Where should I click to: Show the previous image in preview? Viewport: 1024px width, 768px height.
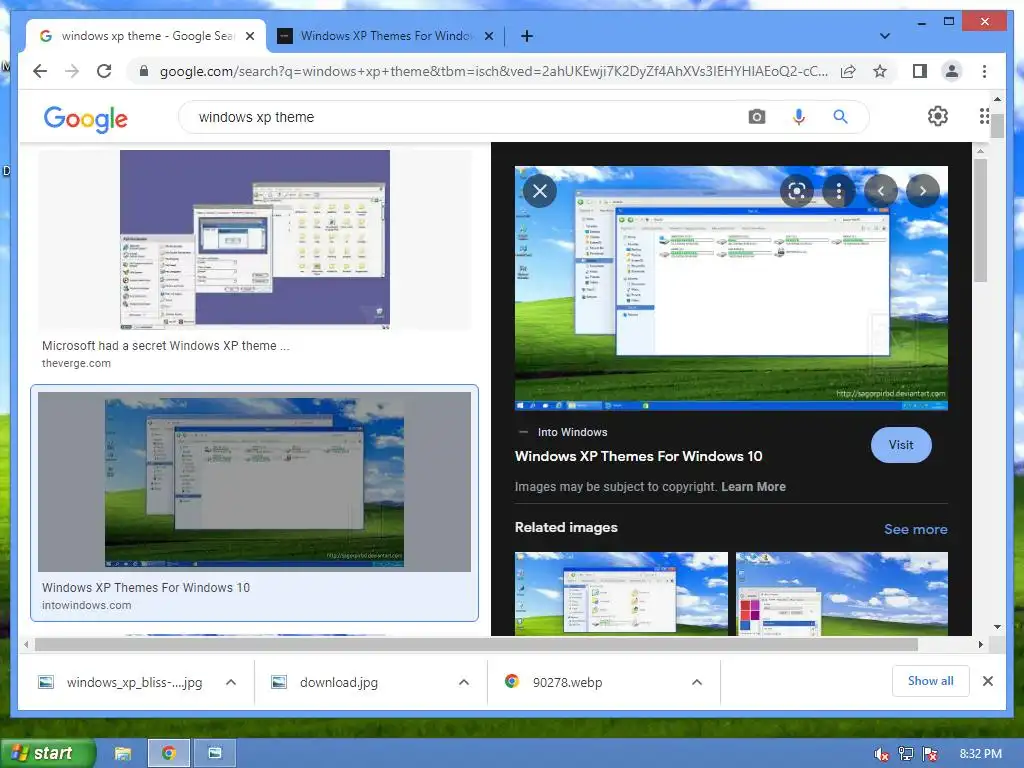click(881, 191)
